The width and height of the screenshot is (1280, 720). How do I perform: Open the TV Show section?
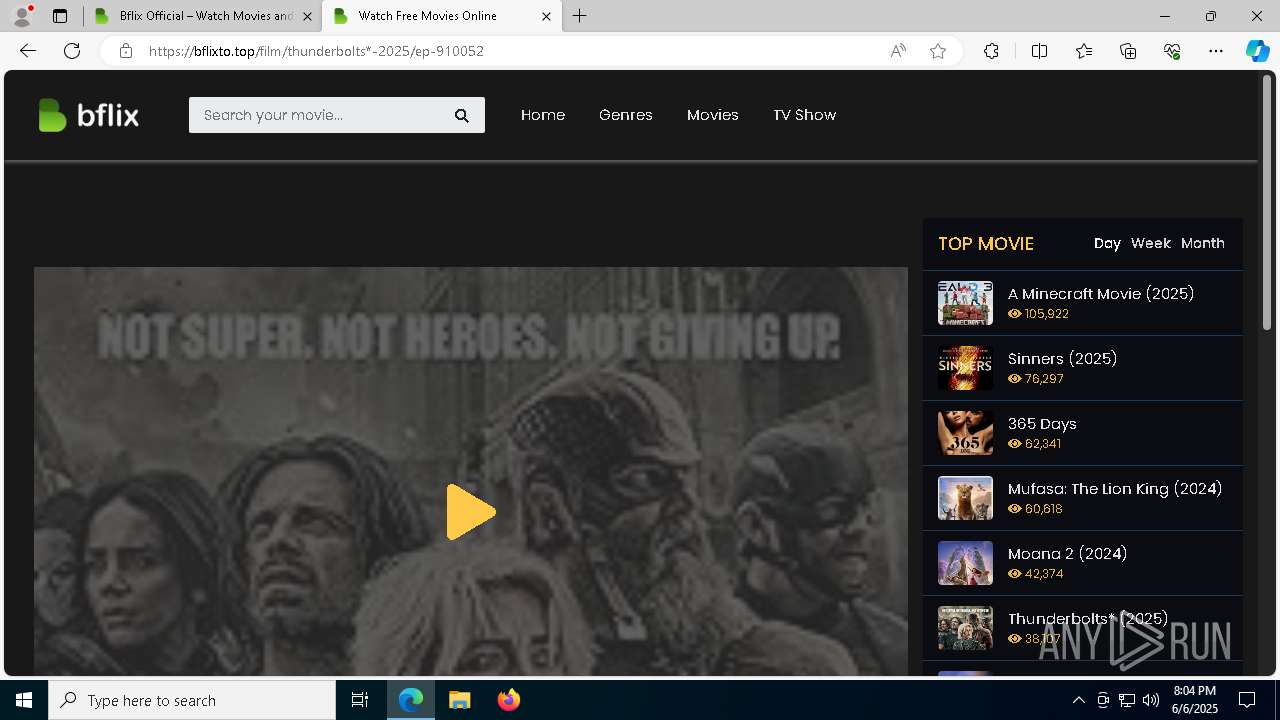click(804, 115)
